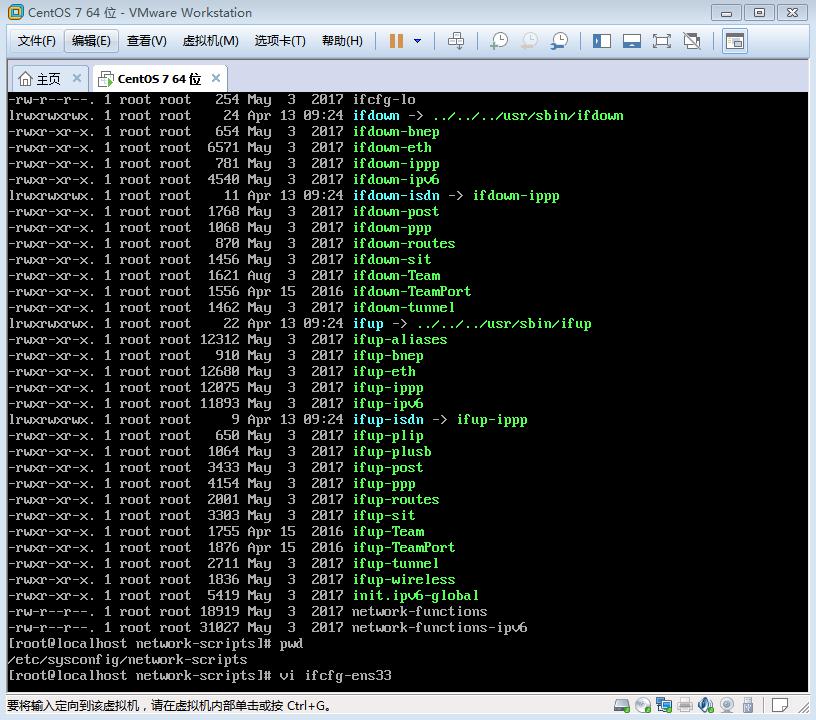Click the CD/DVD drive status icon
Screen dimensions: 816x720
coord(643,705)
